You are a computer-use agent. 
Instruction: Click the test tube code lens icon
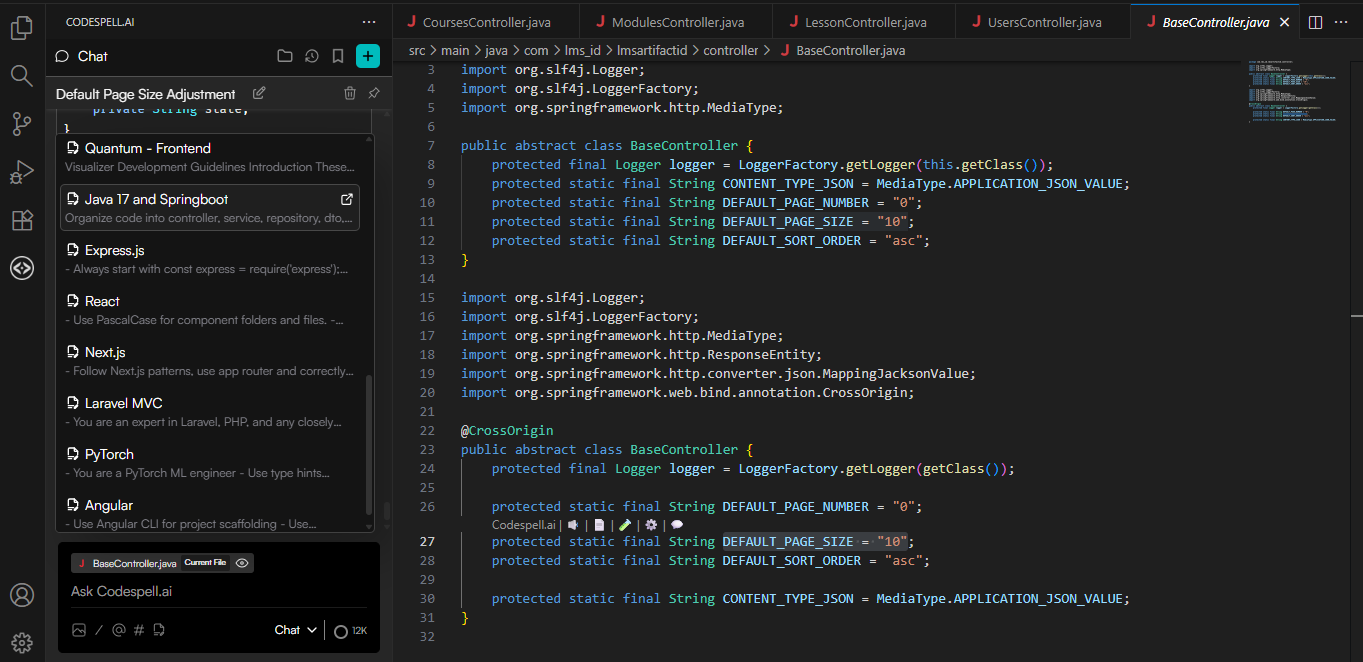coord(625,524)
